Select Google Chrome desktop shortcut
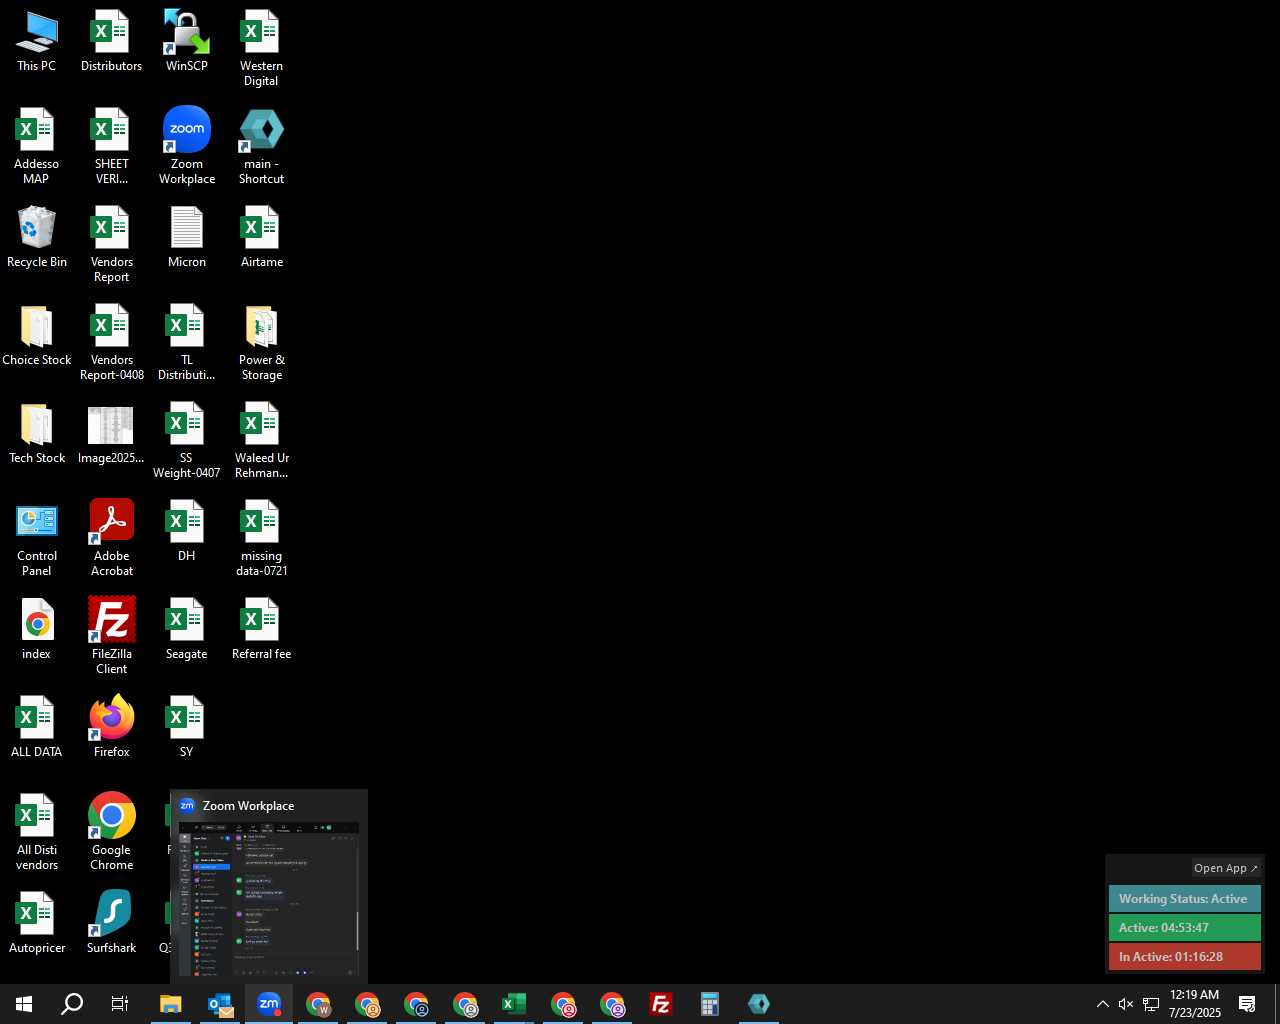 coord(111,833)
